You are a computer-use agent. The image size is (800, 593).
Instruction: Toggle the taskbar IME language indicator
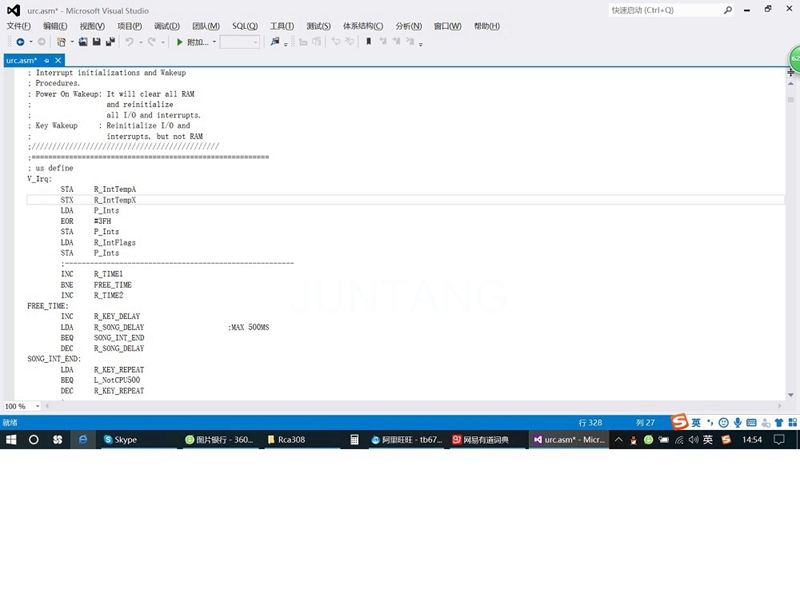(708, 439)
